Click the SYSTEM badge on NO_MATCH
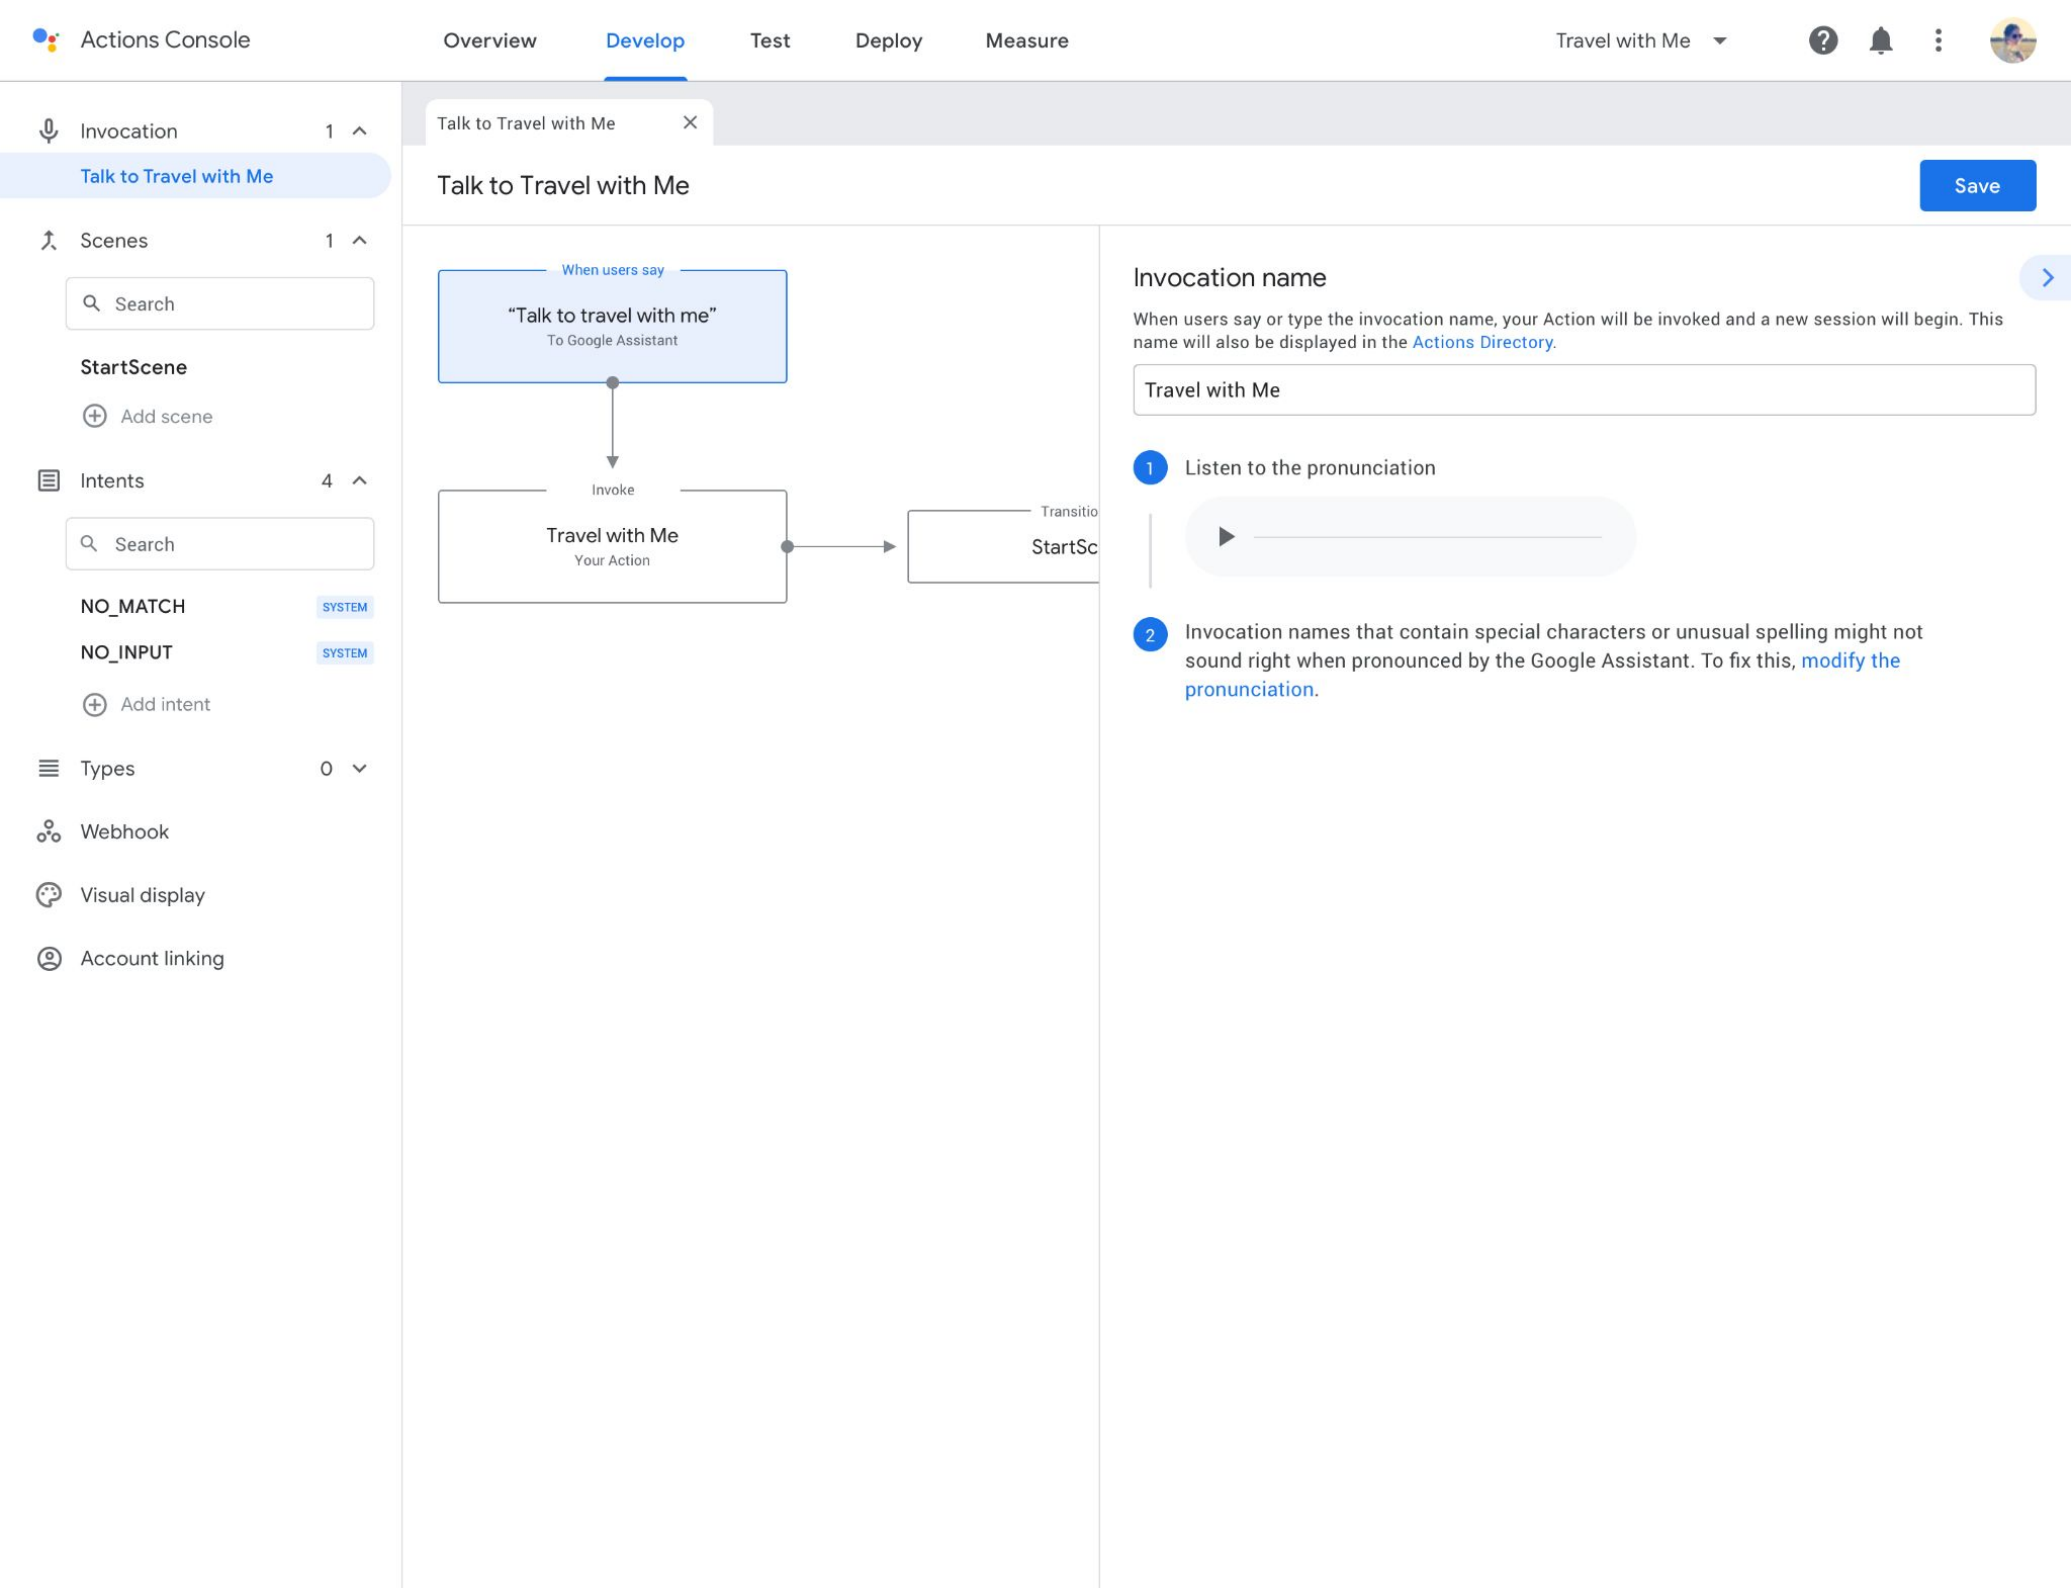 pos(344,607)
